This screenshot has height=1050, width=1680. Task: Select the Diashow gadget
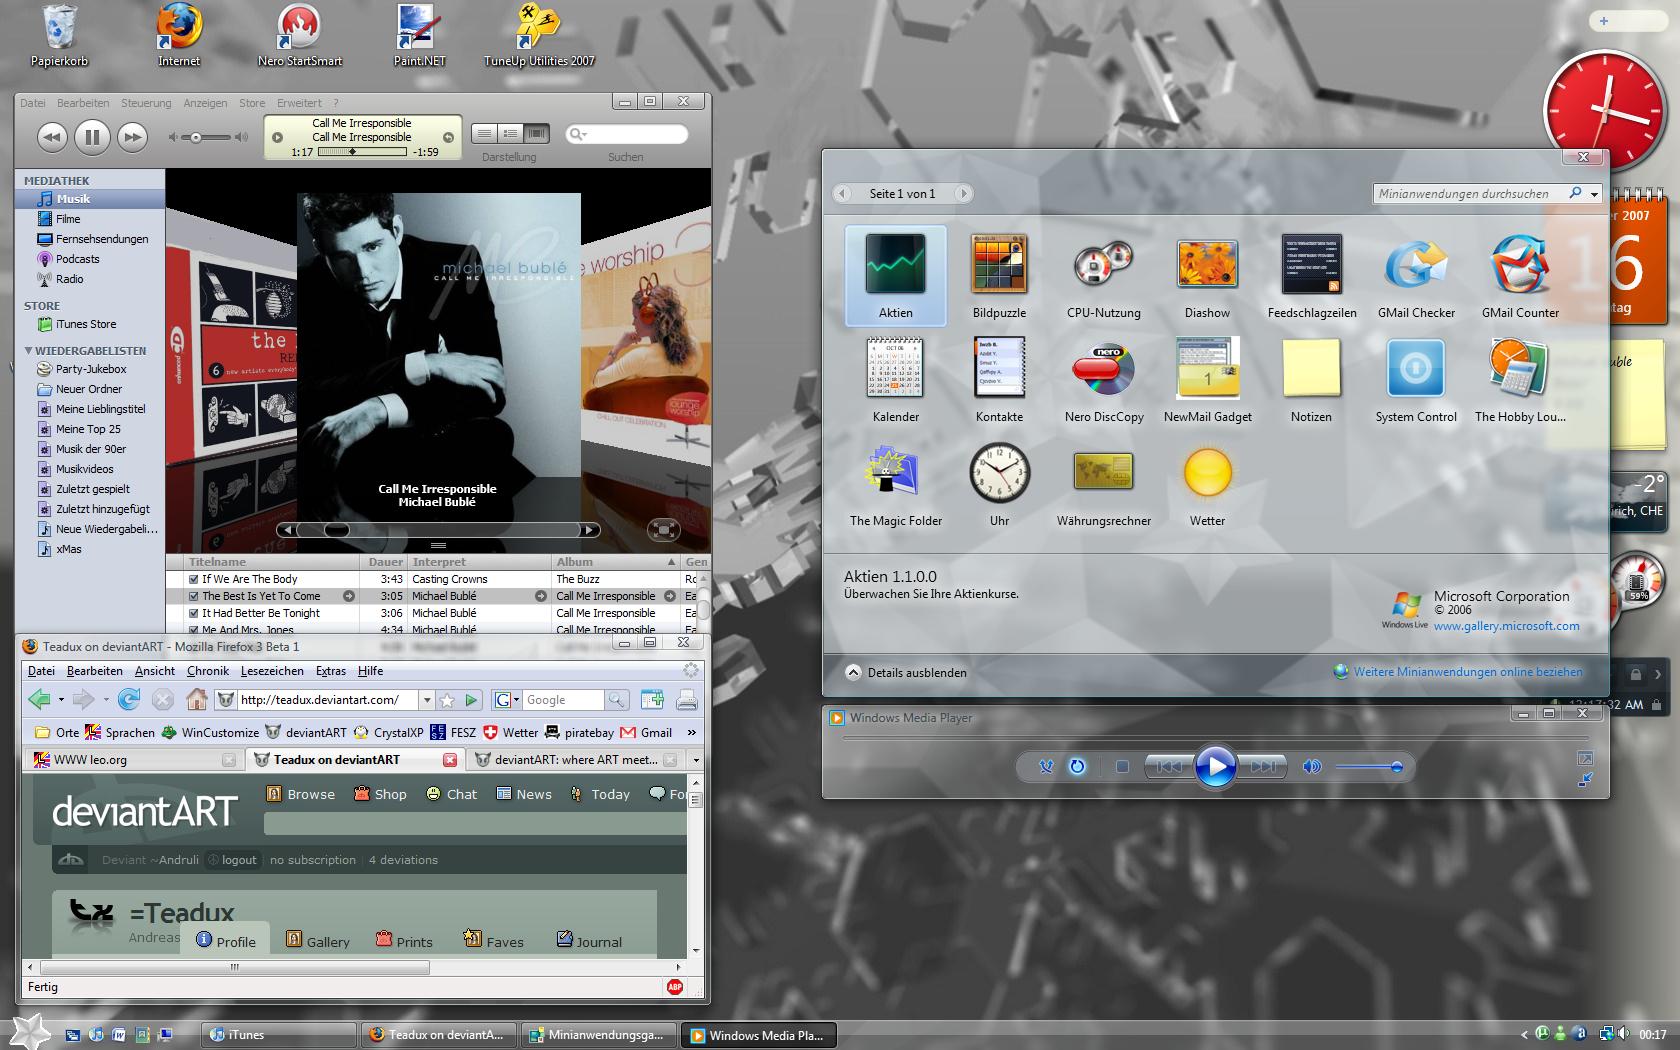[1207, 276]
